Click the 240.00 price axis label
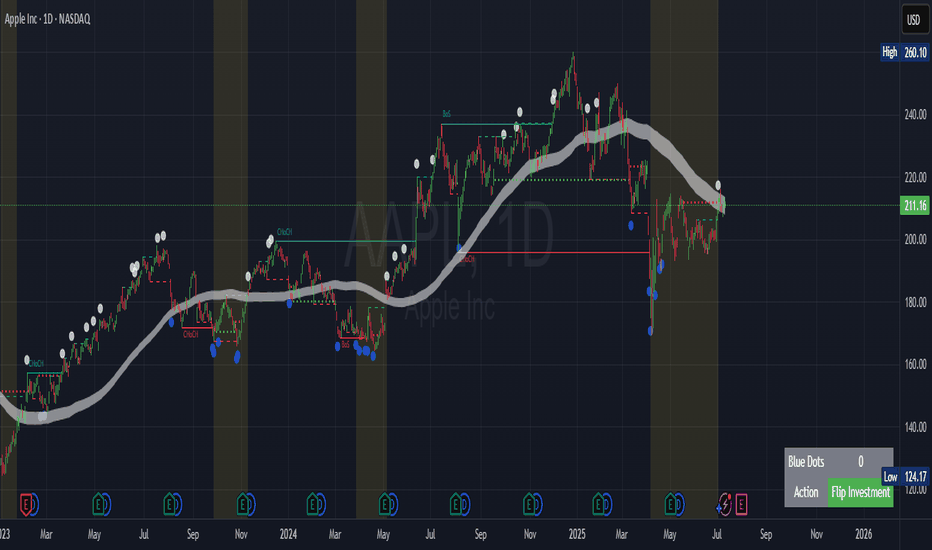The image size is (932, 550). (x=915, y=114)
